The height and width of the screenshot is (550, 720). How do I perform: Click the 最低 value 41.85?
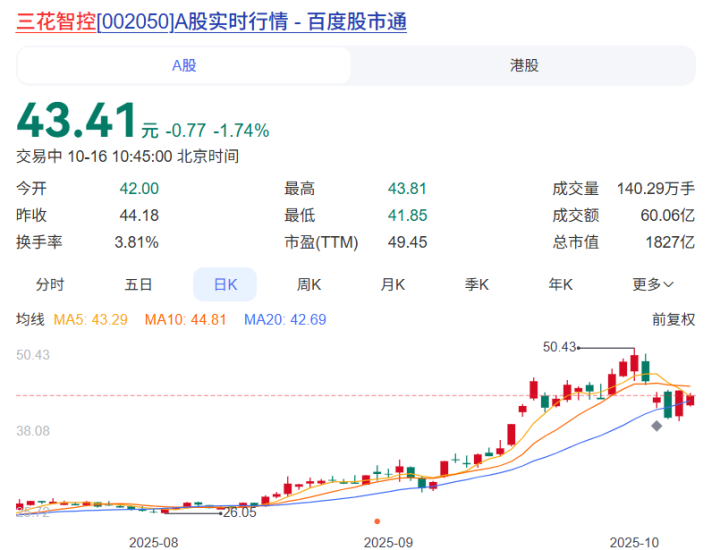pos(407,215)
